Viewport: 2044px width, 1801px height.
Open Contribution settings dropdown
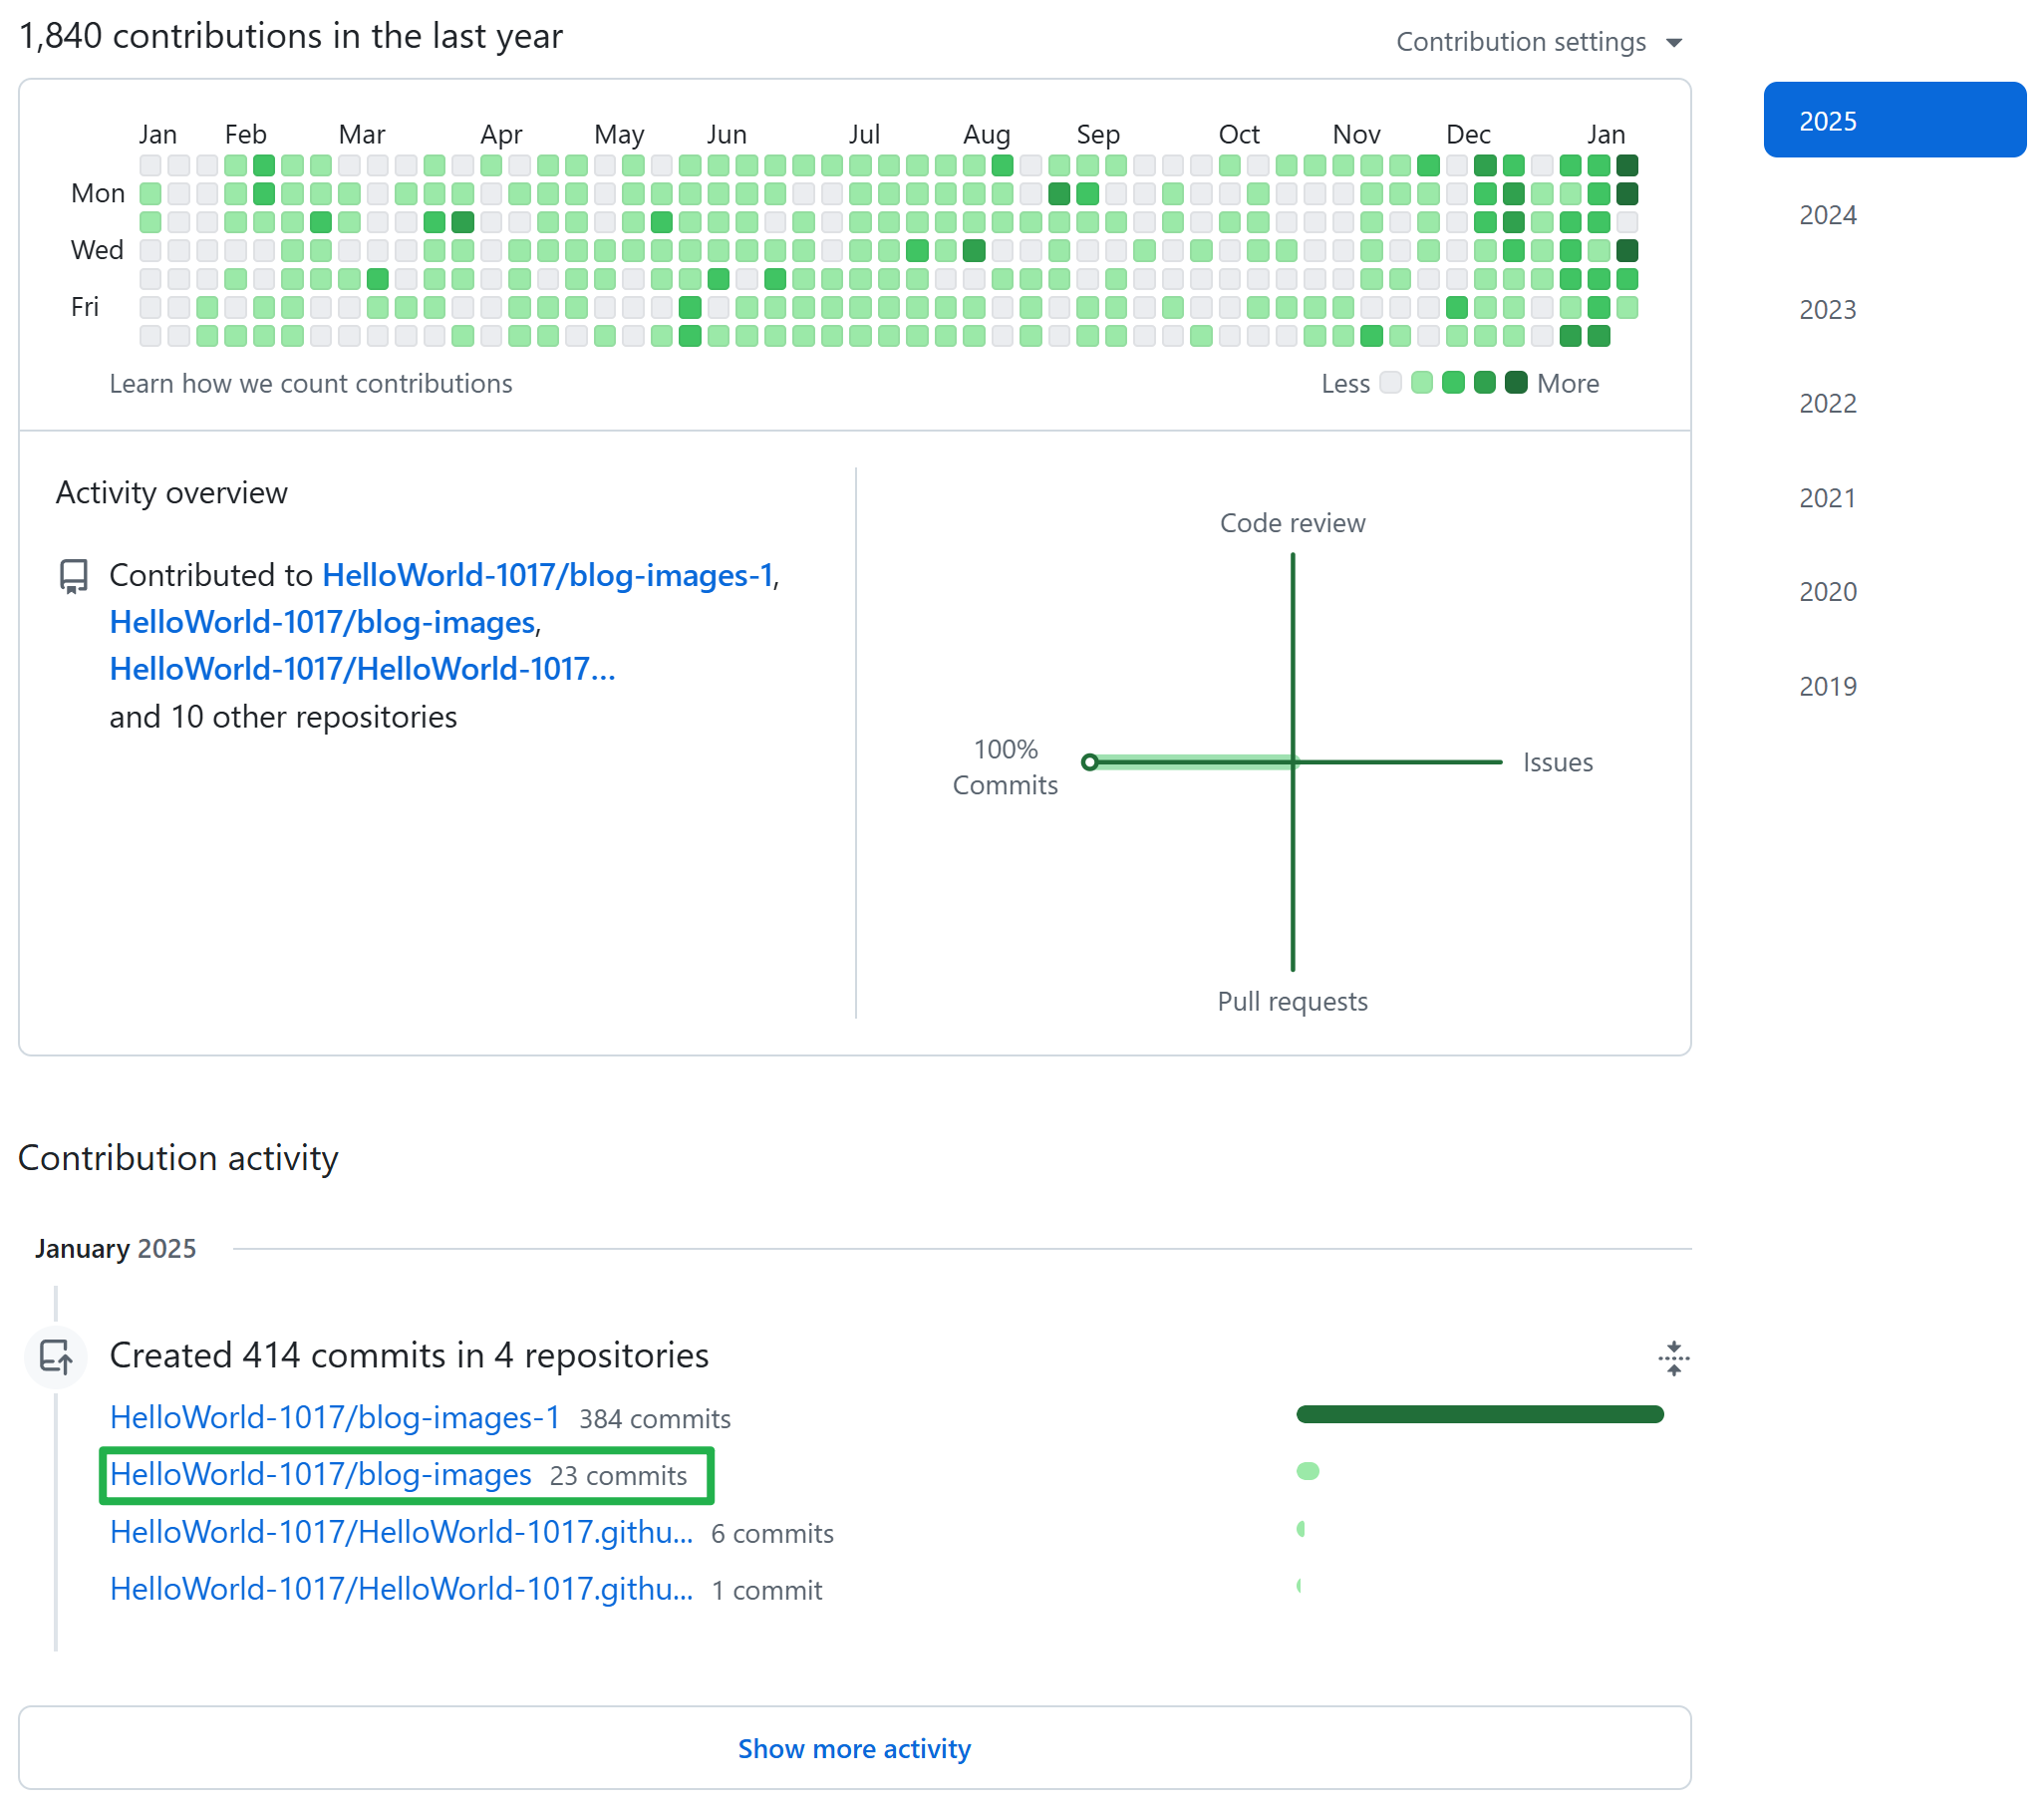[x=1522, y=42]
